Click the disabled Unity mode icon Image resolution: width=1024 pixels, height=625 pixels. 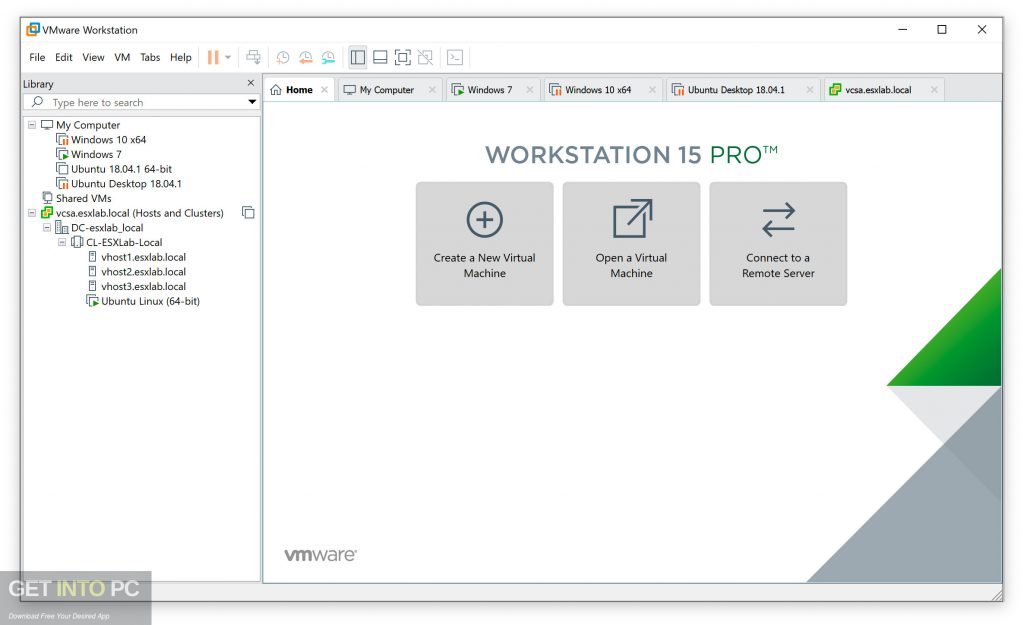(425, 57)
